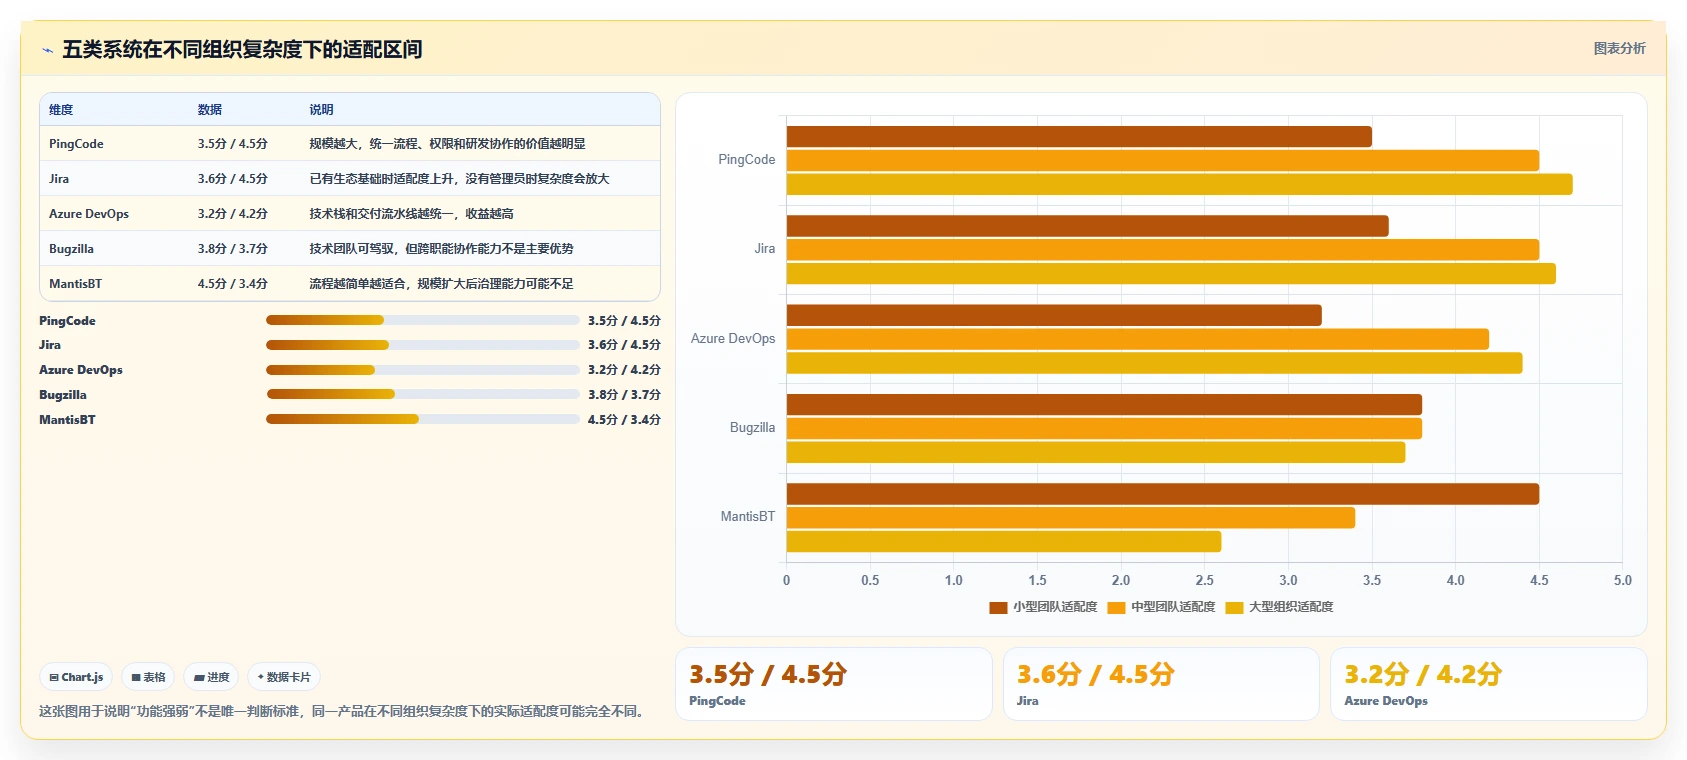1687x760 pixels.
Task: Click the Bugzilla progress bar
Action: click(x=423, y=394)
